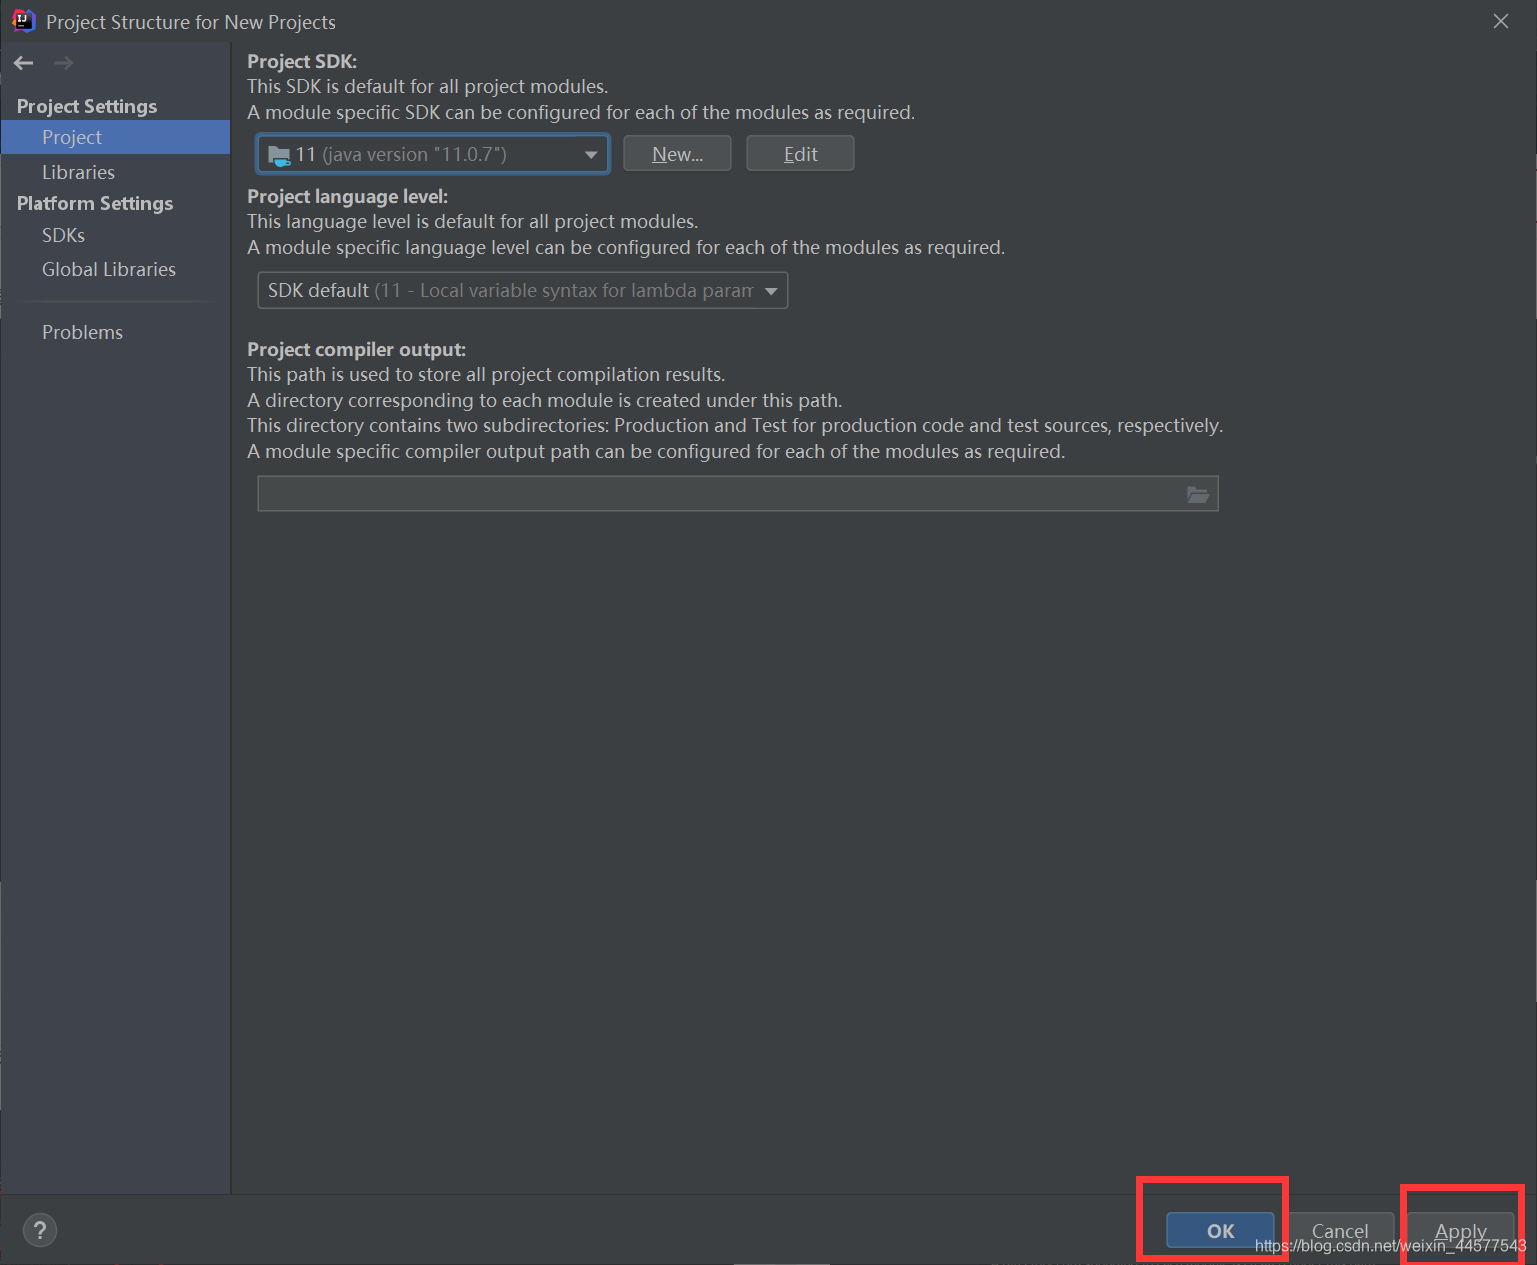Browse for compiler output folder icon
Image resolution: width=1537 pixels, height=1265 pixels.
[1197, 494]
